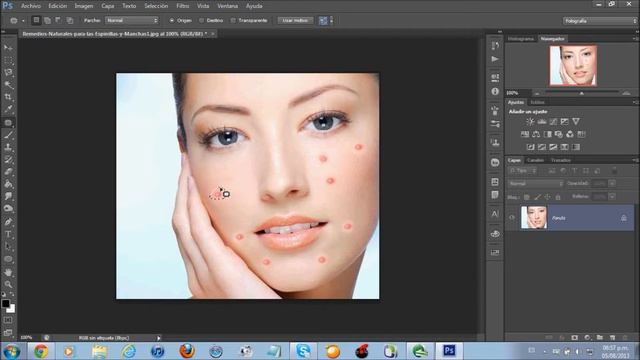Add an Exposure adjustment

[x=564, y=122]
